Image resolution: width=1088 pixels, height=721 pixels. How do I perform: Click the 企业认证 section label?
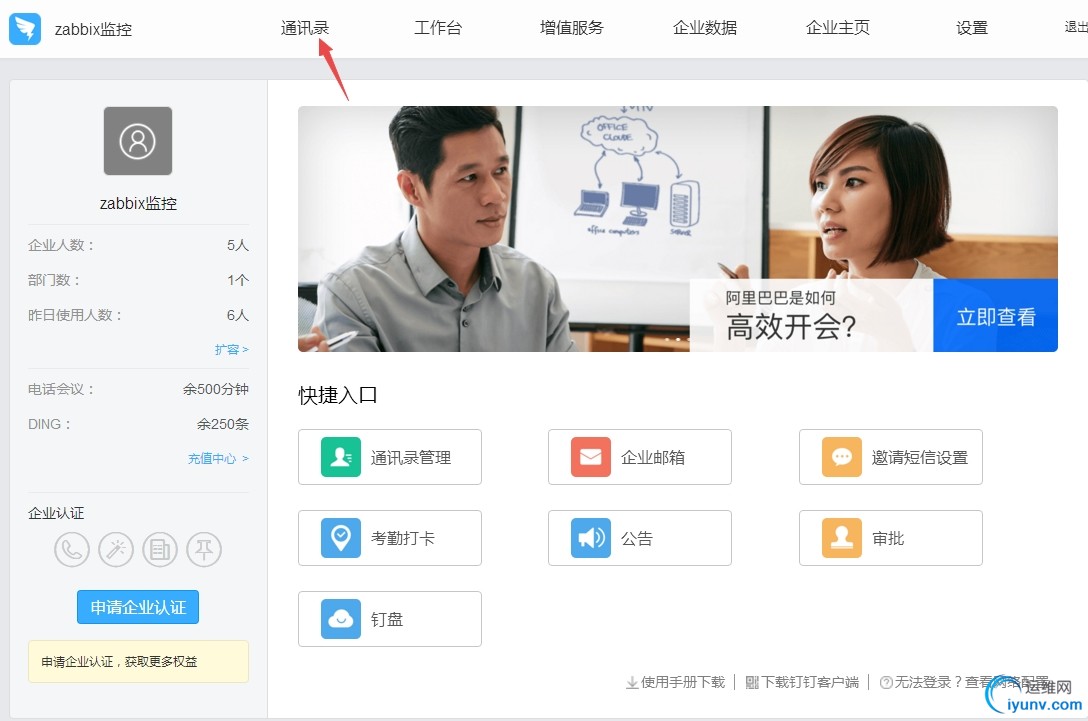(x=56, y=514)
